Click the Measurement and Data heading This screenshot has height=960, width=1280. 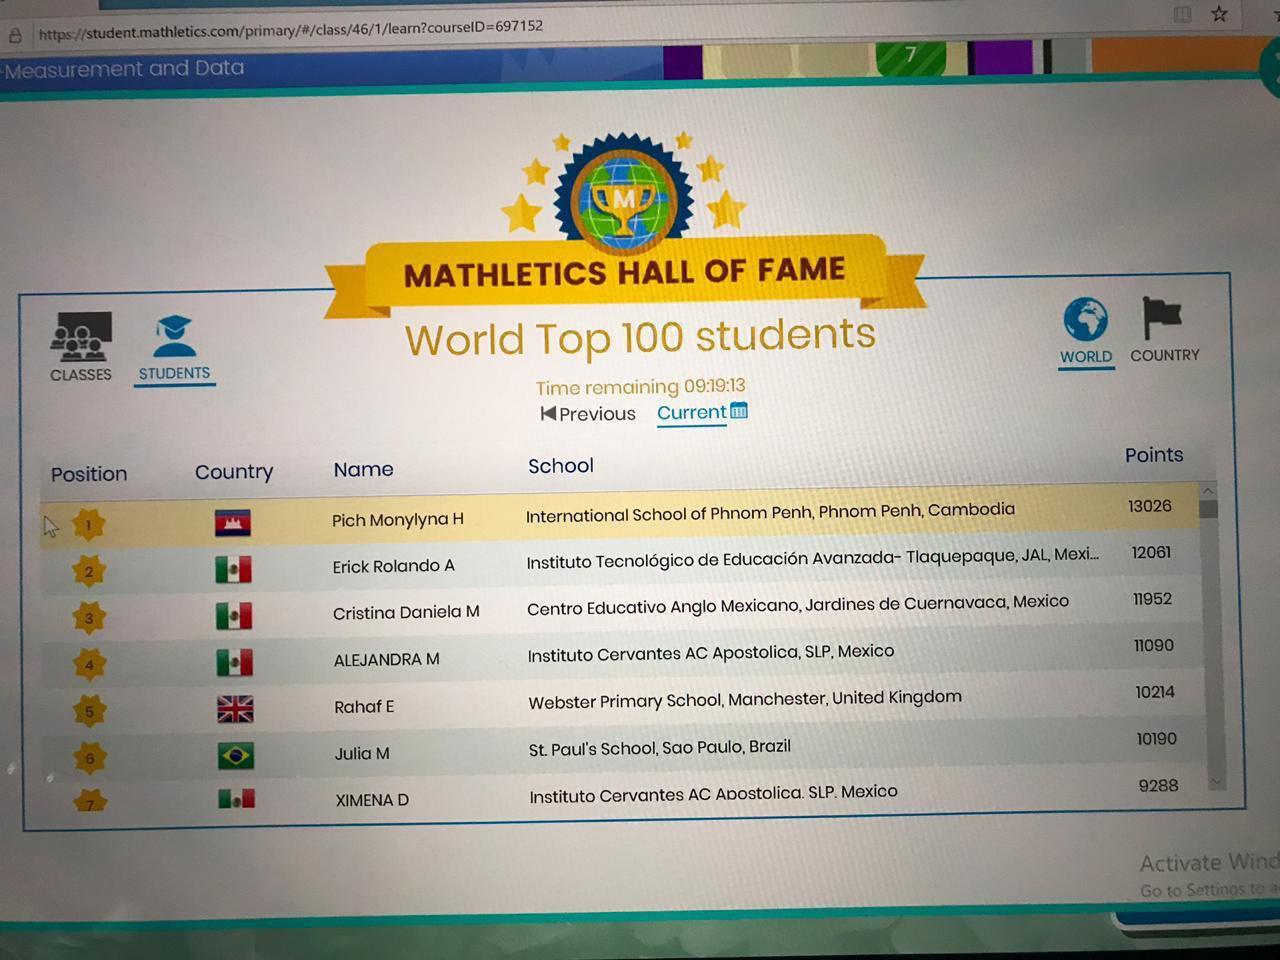click(x=124, y=68)
